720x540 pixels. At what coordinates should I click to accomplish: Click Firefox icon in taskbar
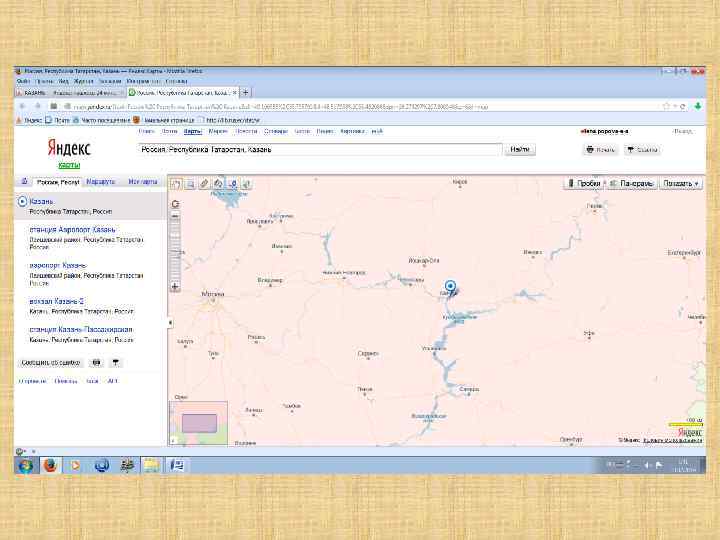click(x=50, y=466)
